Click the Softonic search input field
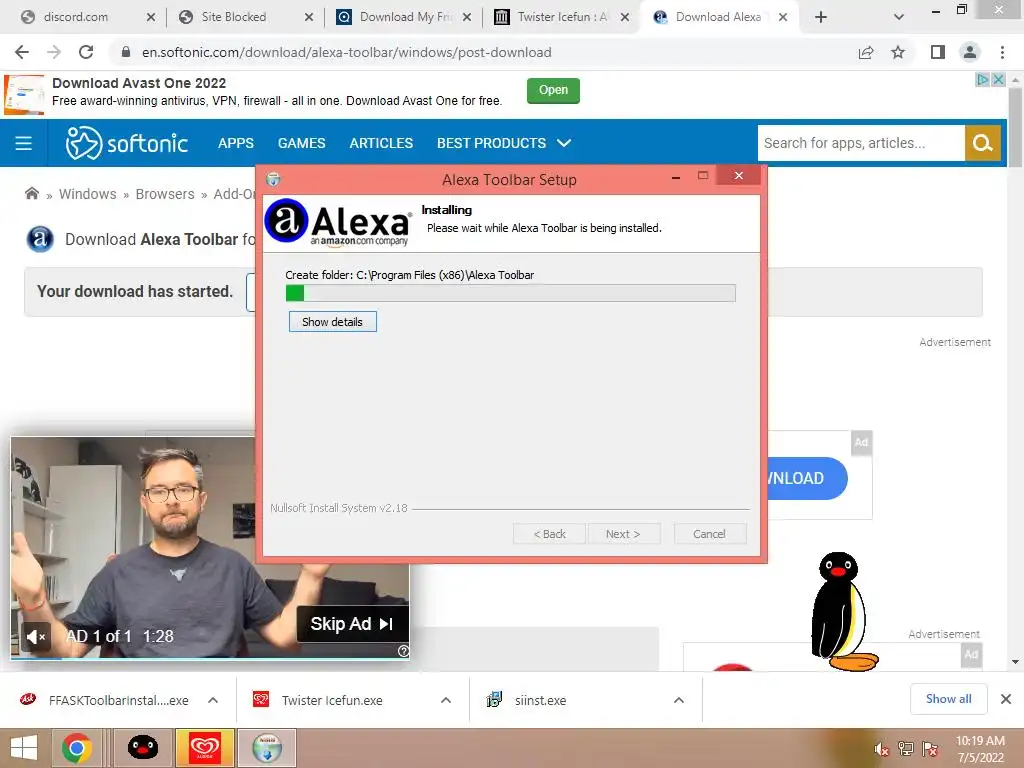The height and width of the screenshot is (768, 1024). 861,143
